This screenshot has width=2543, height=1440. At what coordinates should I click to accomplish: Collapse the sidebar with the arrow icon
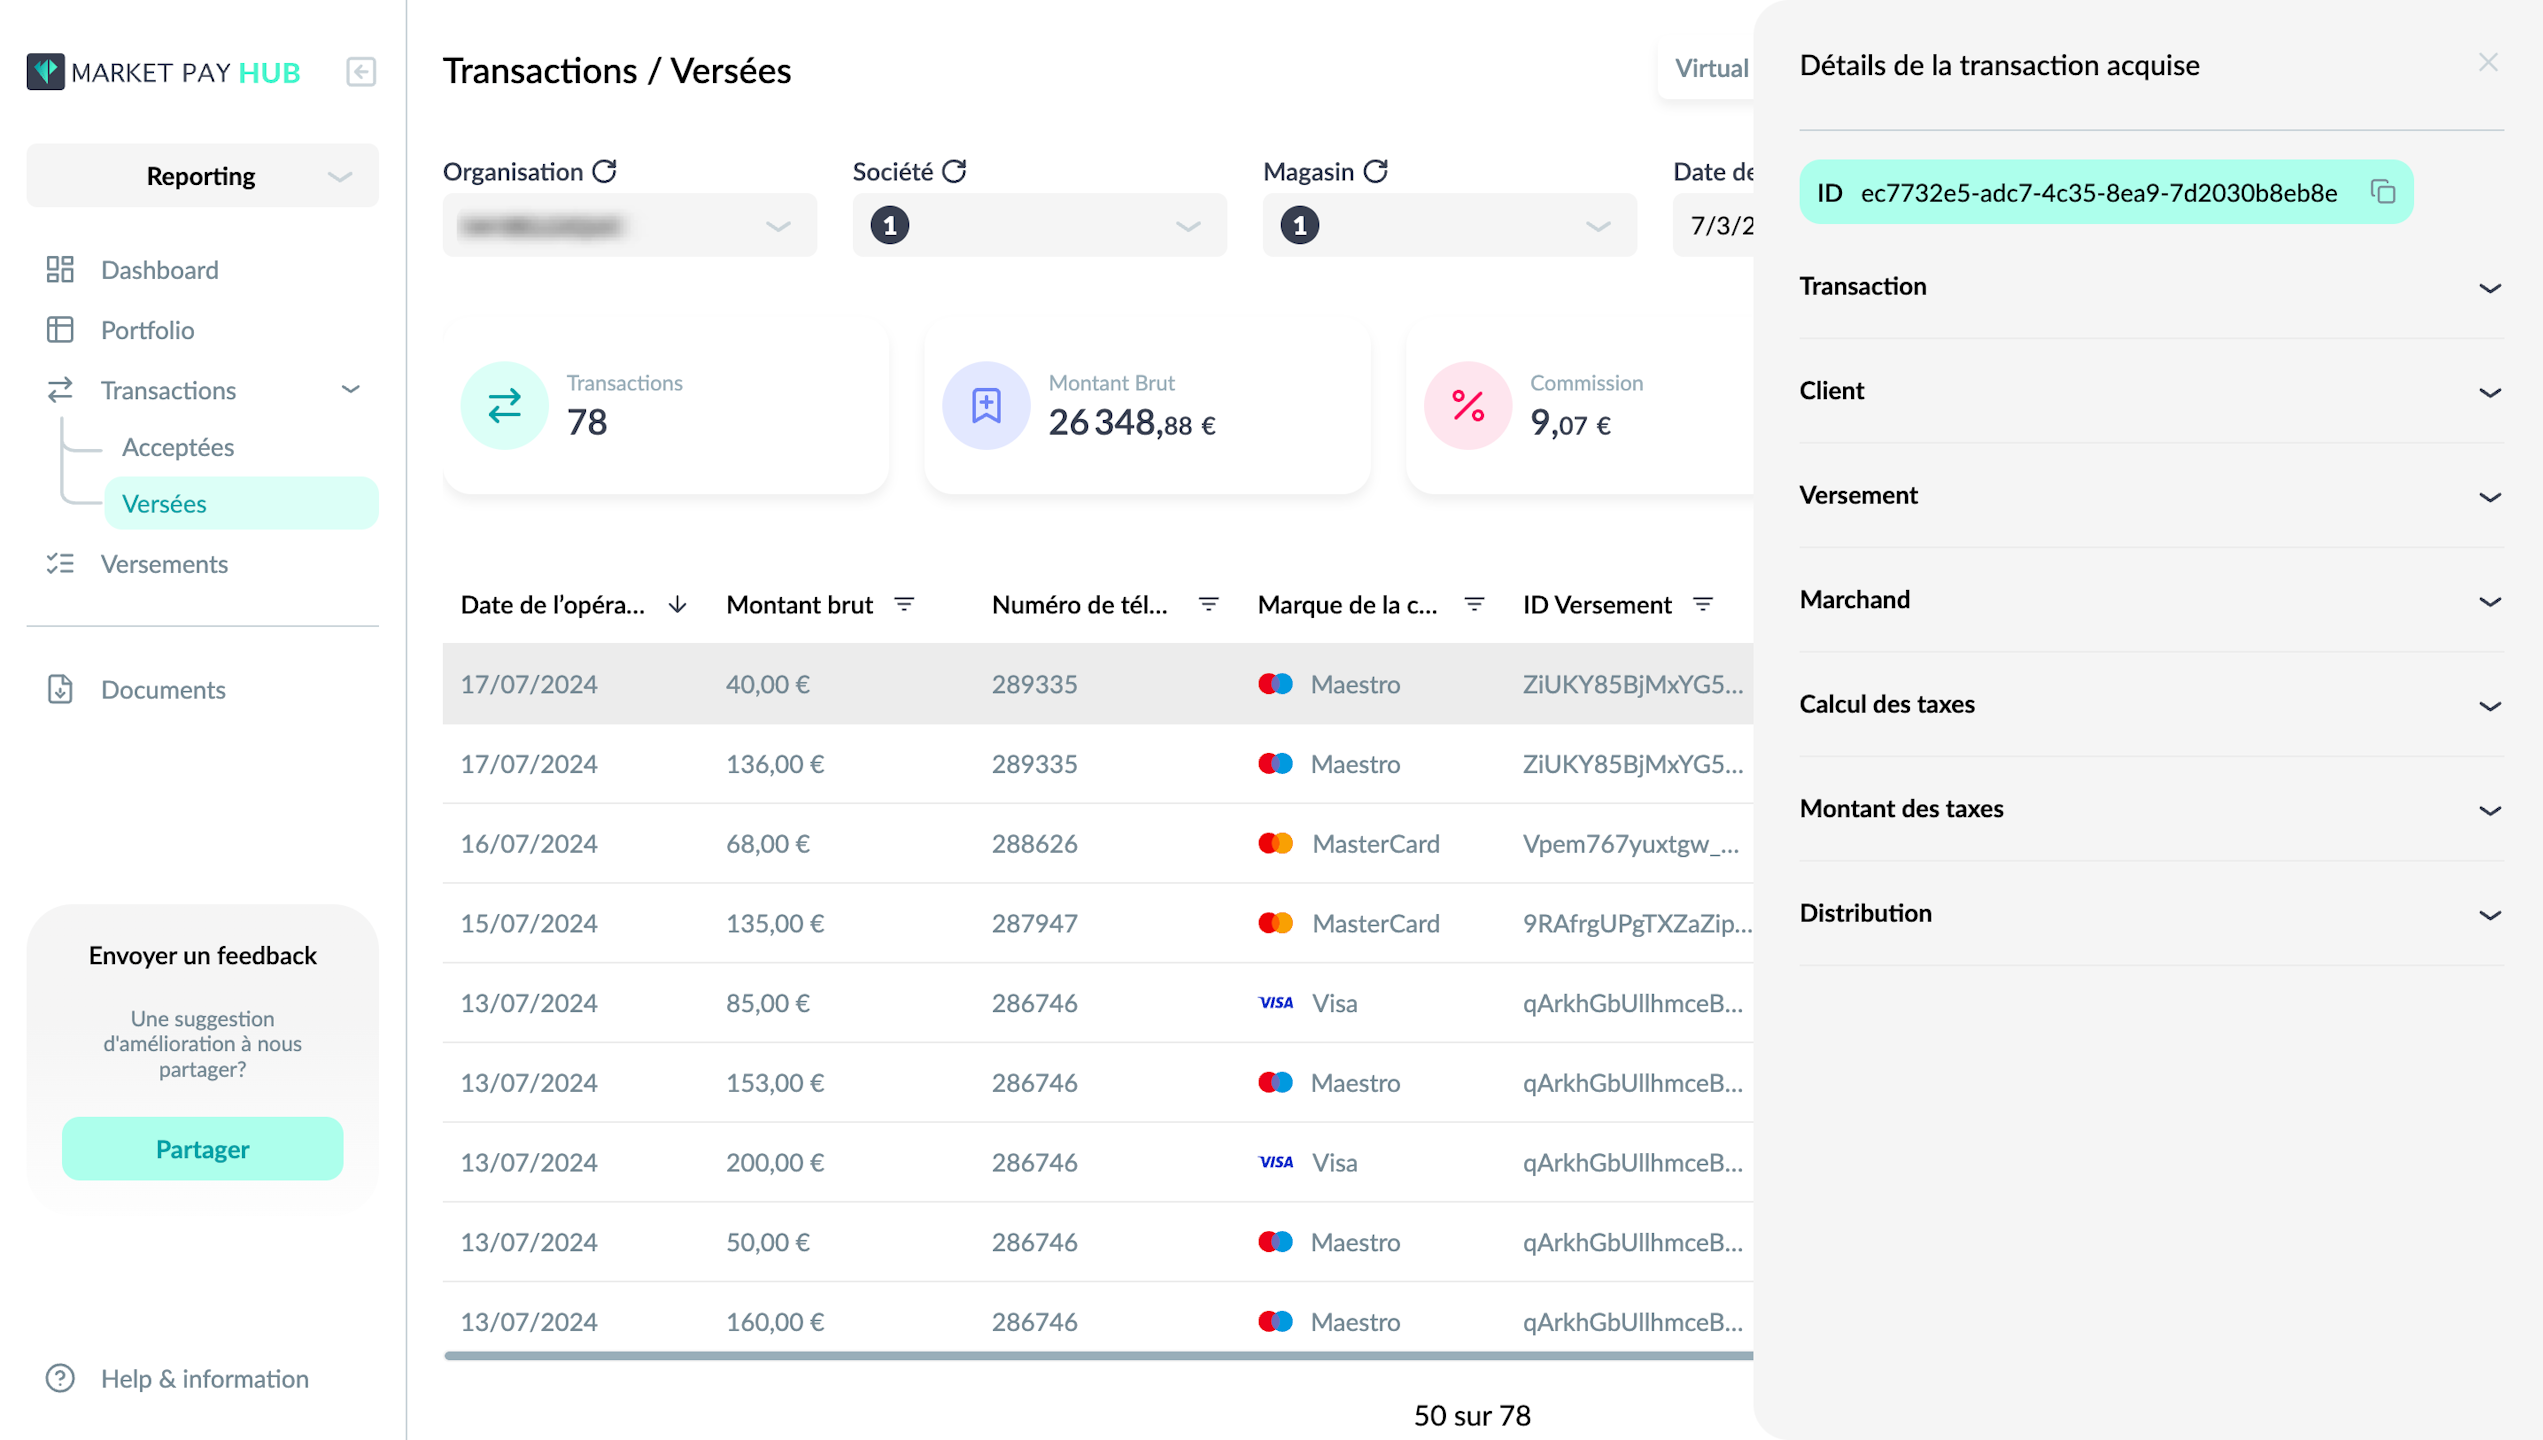(361, 72)
